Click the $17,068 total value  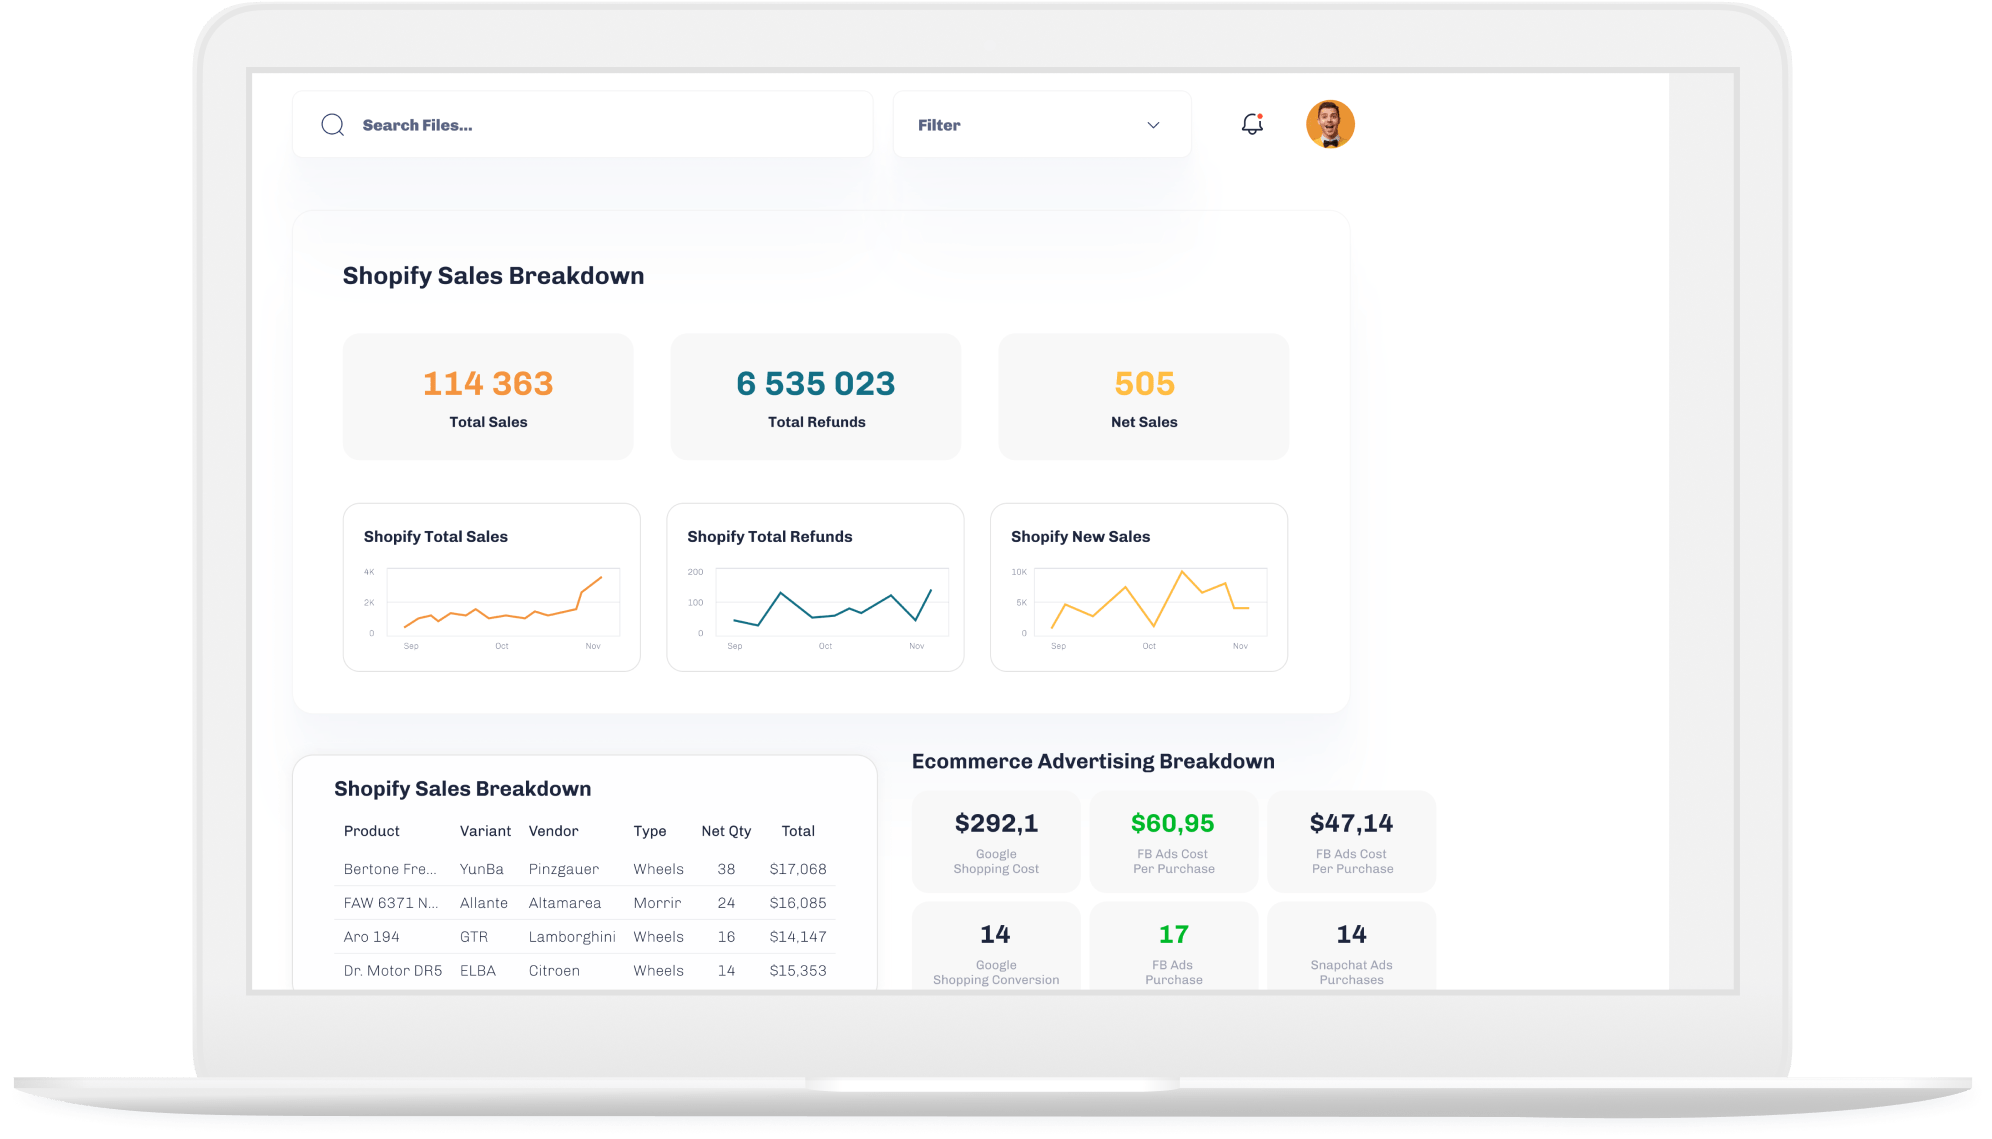pos(798,869)
